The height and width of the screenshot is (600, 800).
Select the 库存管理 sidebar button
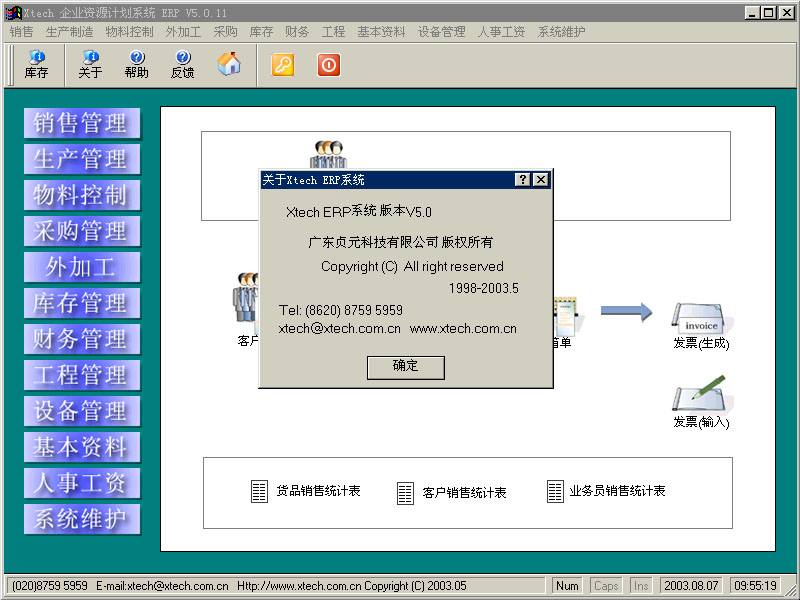[x=82, y=303]
